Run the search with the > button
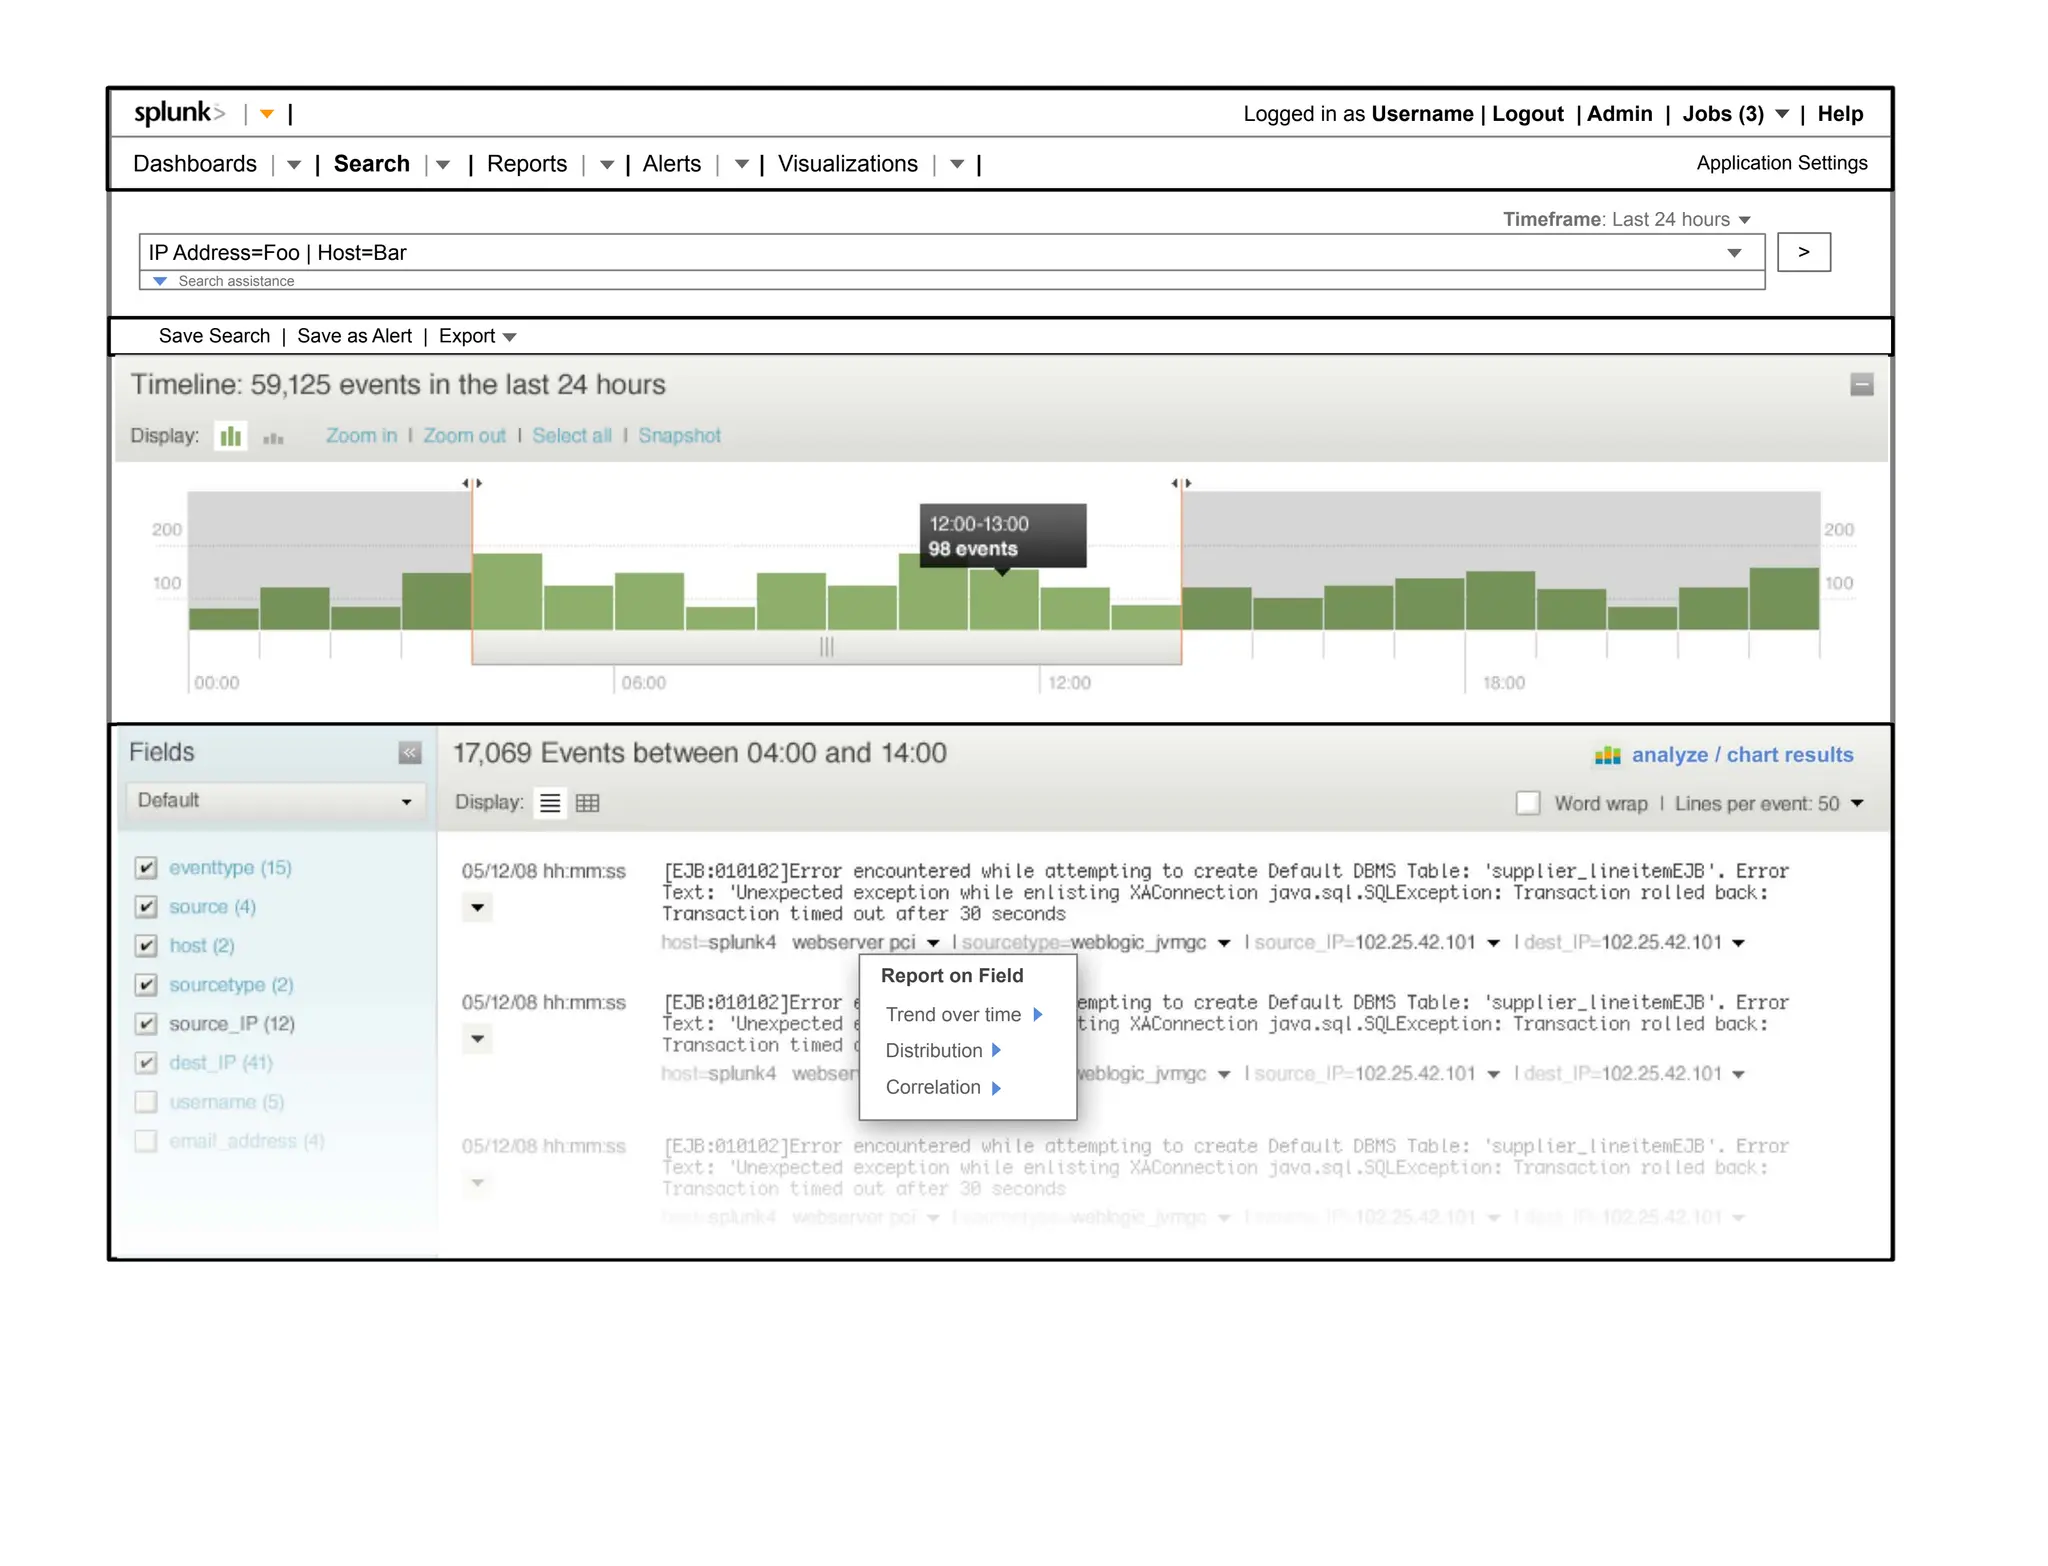Screen dimensions: 2048x1566 (x=1803, y=252)
